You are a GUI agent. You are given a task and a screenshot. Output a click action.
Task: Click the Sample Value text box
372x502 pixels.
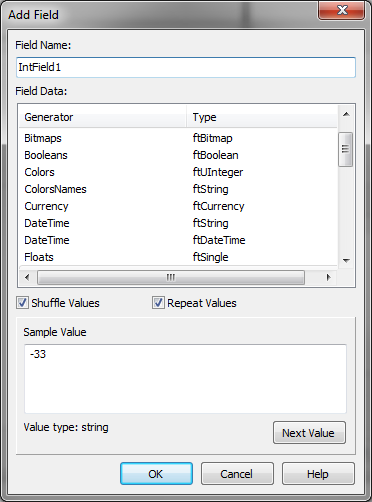(x=185, y=379)
